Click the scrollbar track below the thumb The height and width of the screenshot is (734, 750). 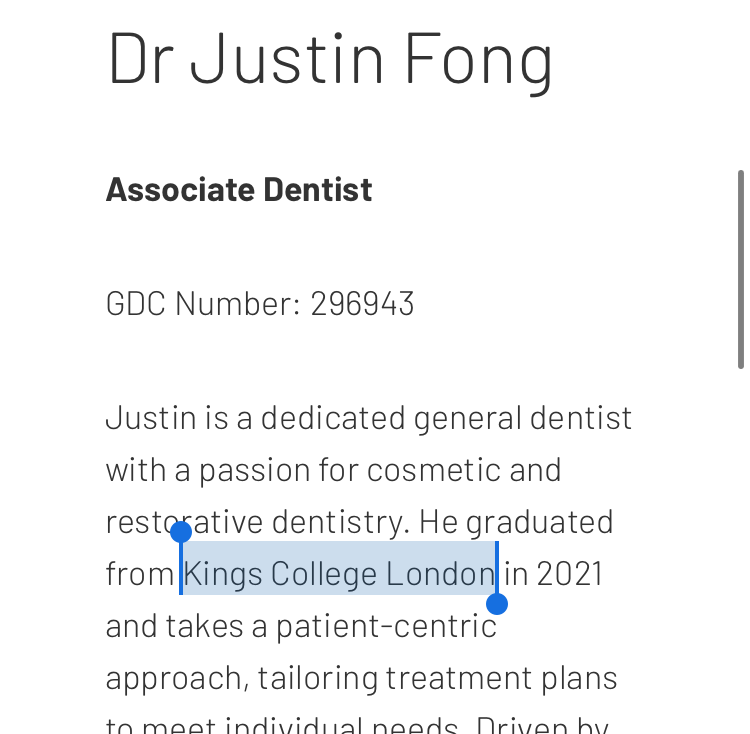pyautogui.click(x=740, y=550)
